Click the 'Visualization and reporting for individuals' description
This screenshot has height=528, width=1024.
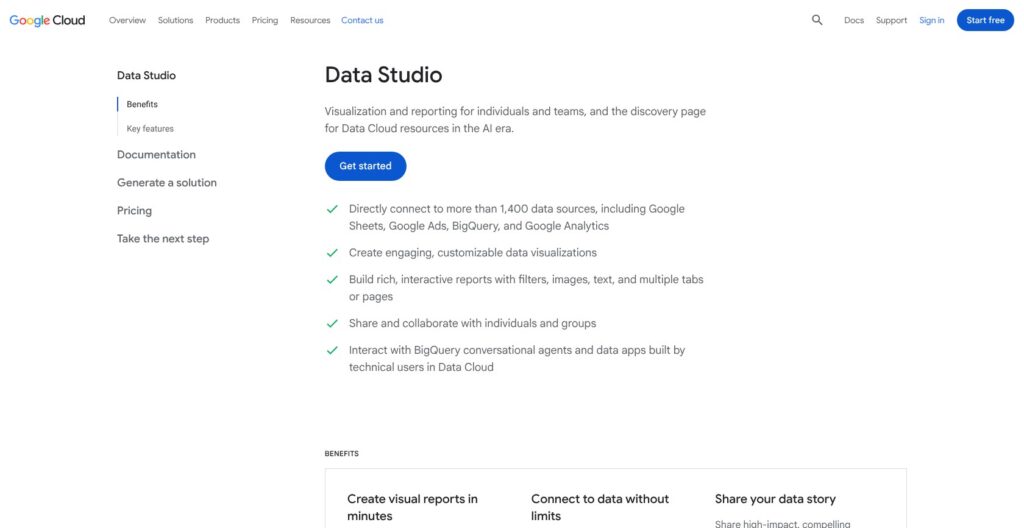click(x=515, y=120)
